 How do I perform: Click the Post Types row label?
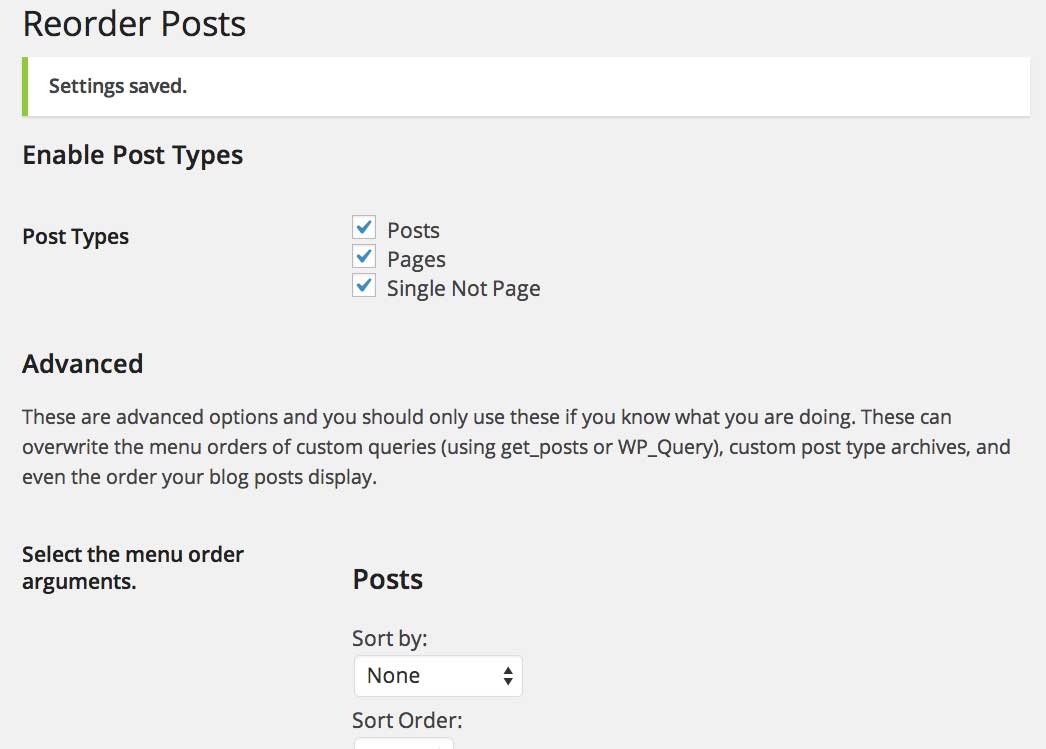[75, 237]
